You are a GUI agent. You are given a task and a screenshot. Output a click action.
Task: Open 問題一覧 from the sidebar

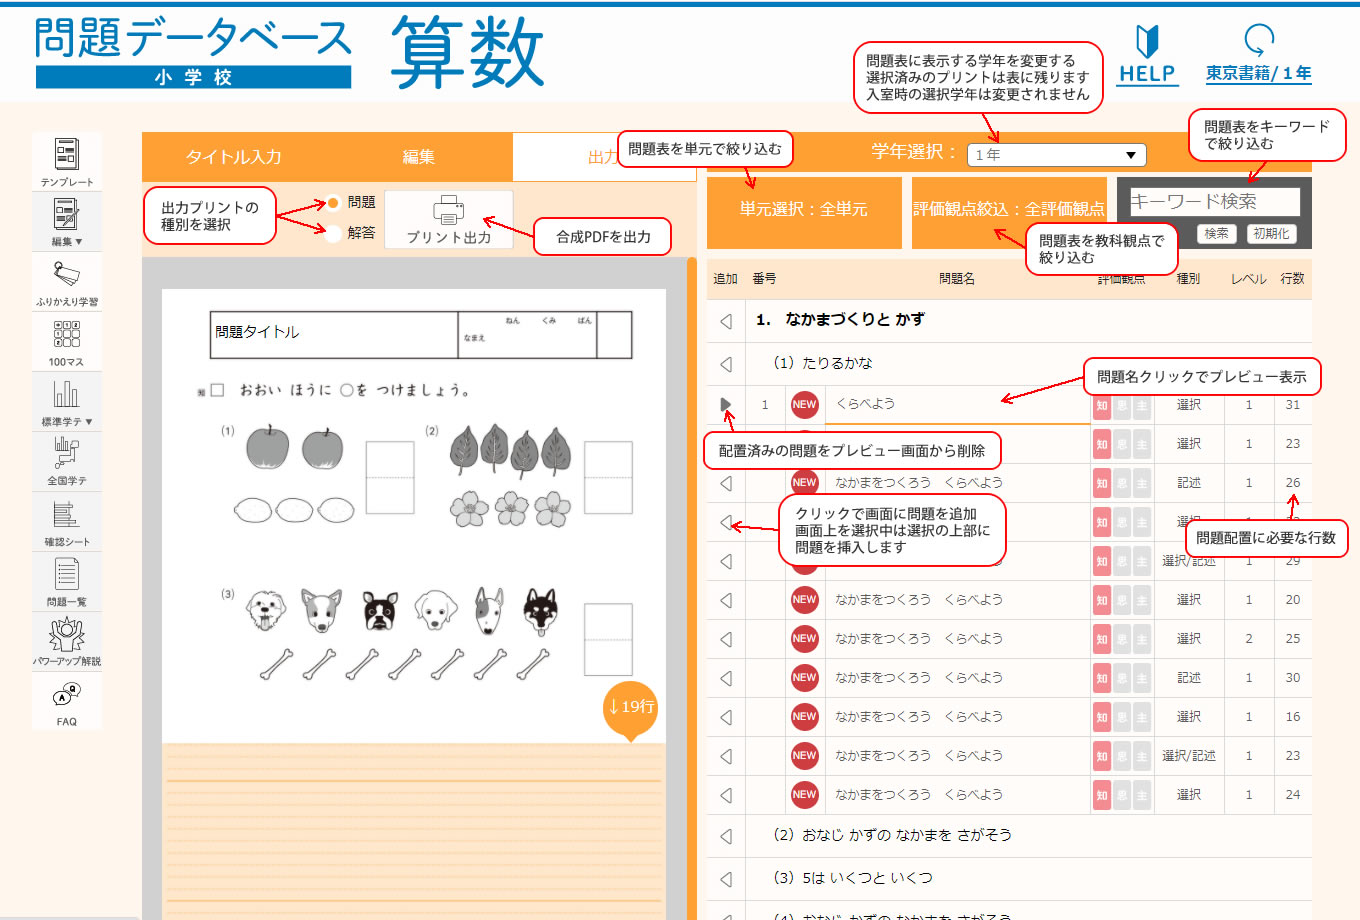point(67,581)
